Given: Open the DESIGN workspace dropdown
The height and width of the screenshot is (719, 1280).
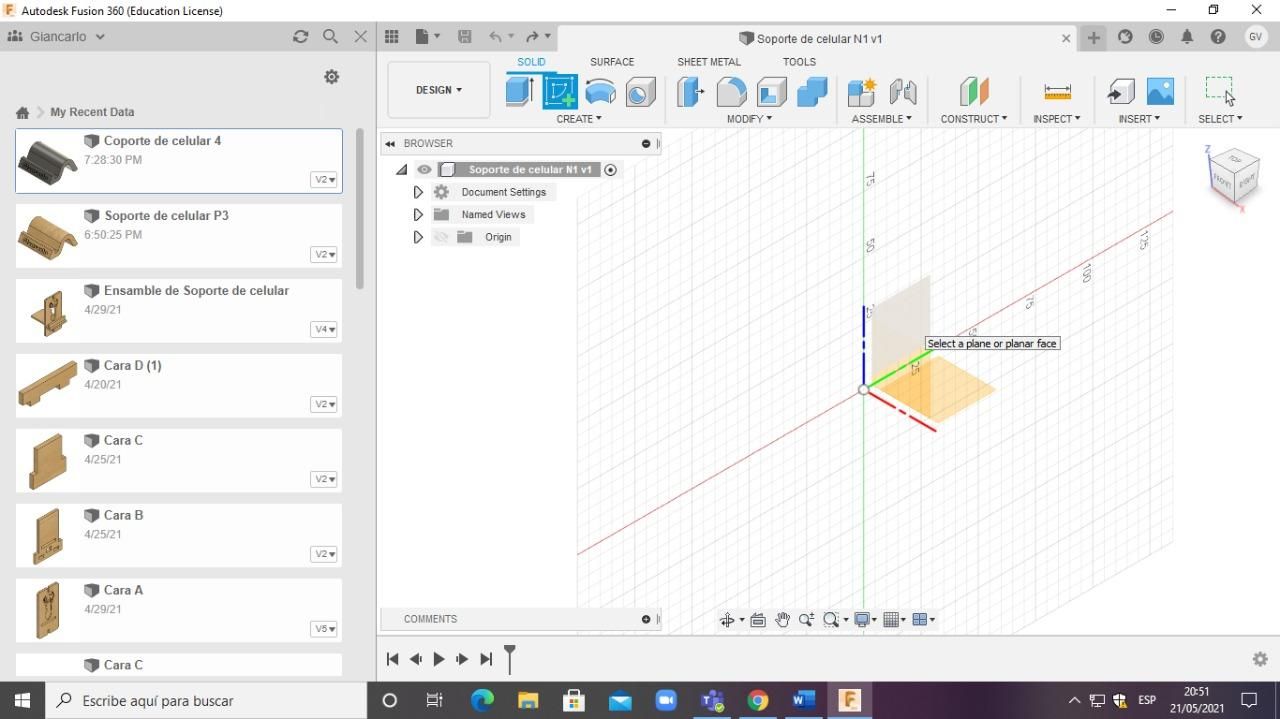Looking at the screenshot, I should 439,90.
